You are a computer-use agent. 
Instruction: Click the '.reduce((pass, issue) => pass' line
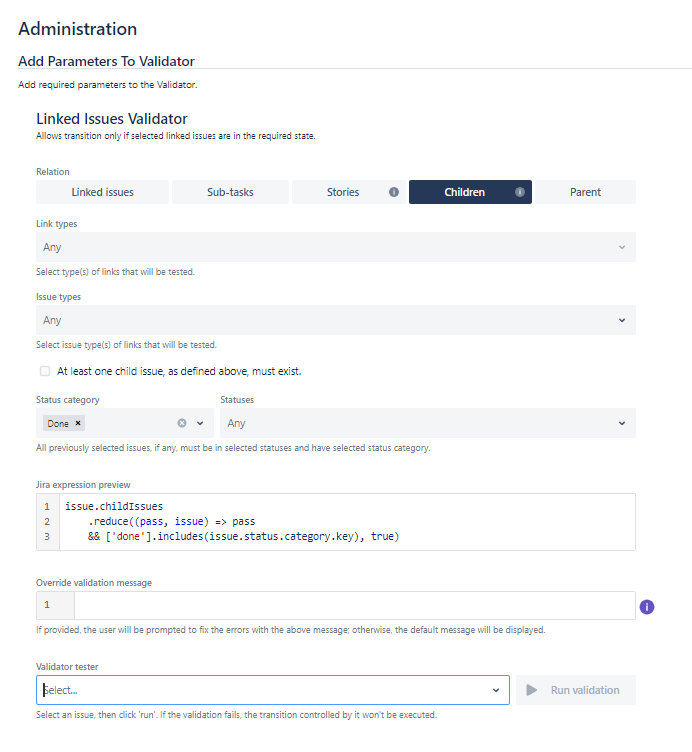click(x=171, y=521)
